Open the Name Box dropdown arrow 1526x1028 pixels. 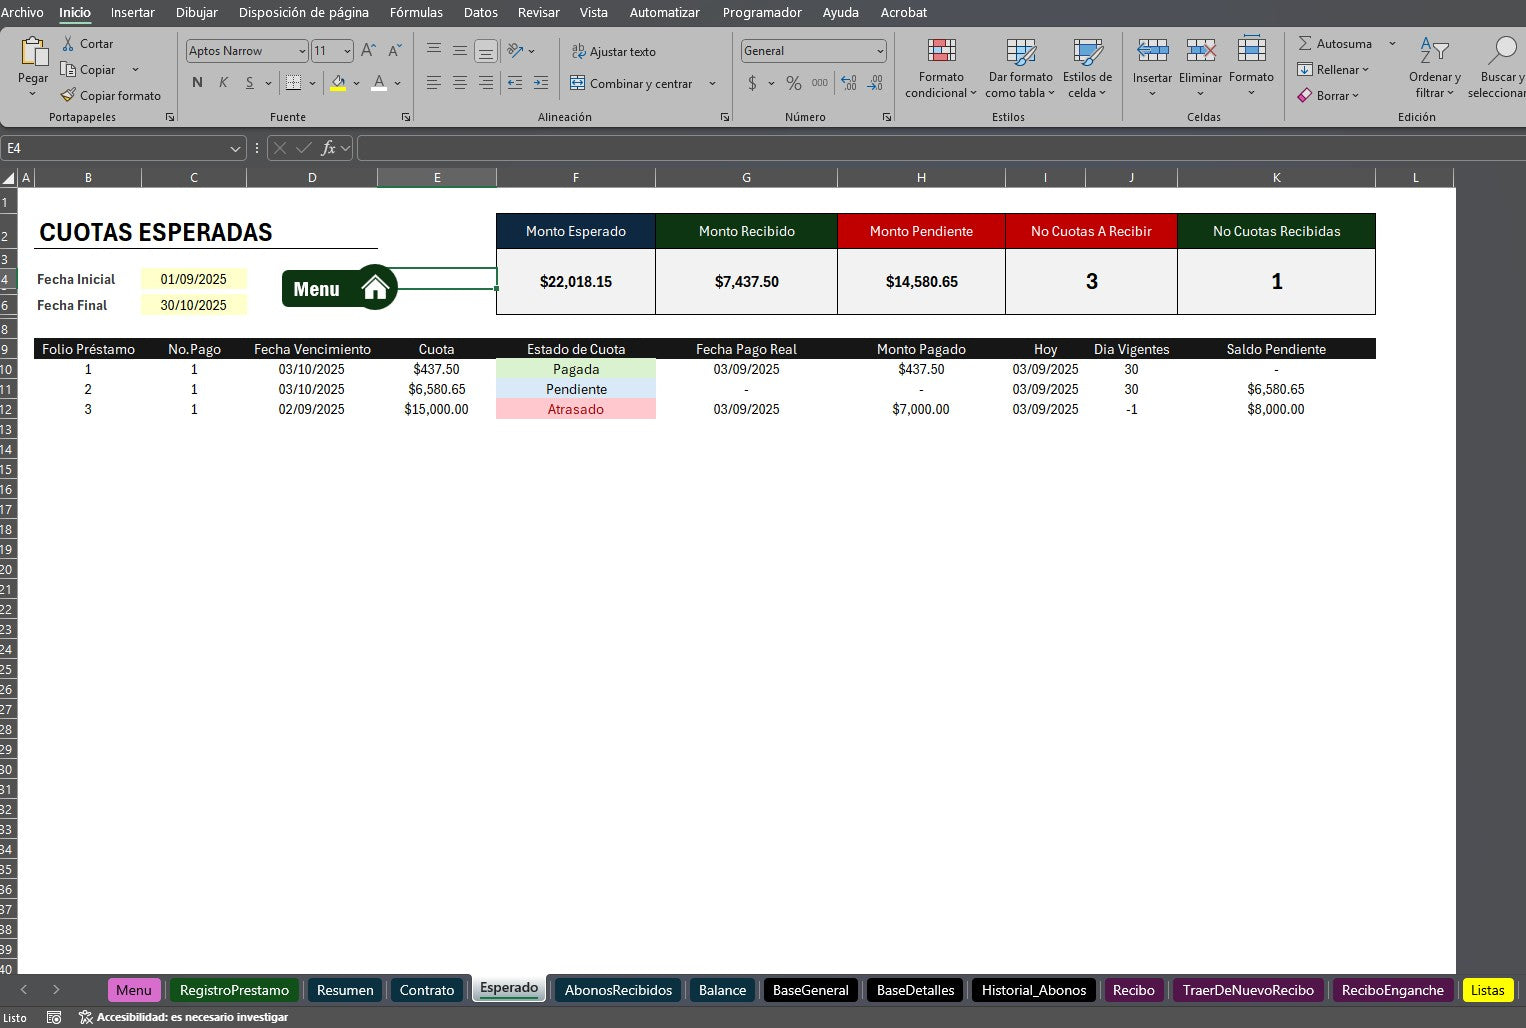tap(235, 149)
